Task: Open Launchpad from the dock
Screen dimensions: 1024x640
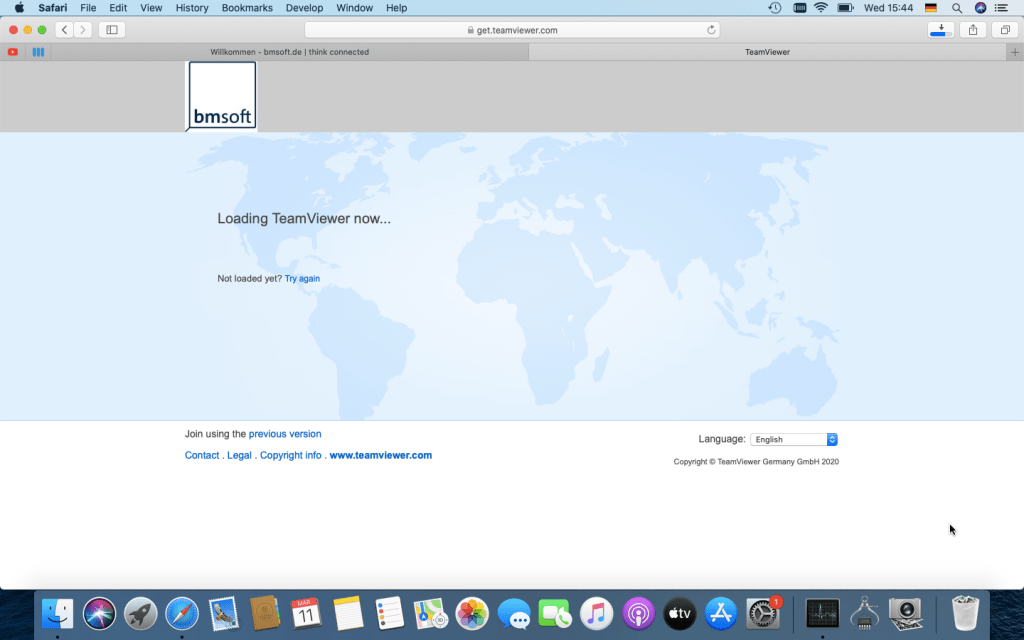Action: [x=140, y=614]
